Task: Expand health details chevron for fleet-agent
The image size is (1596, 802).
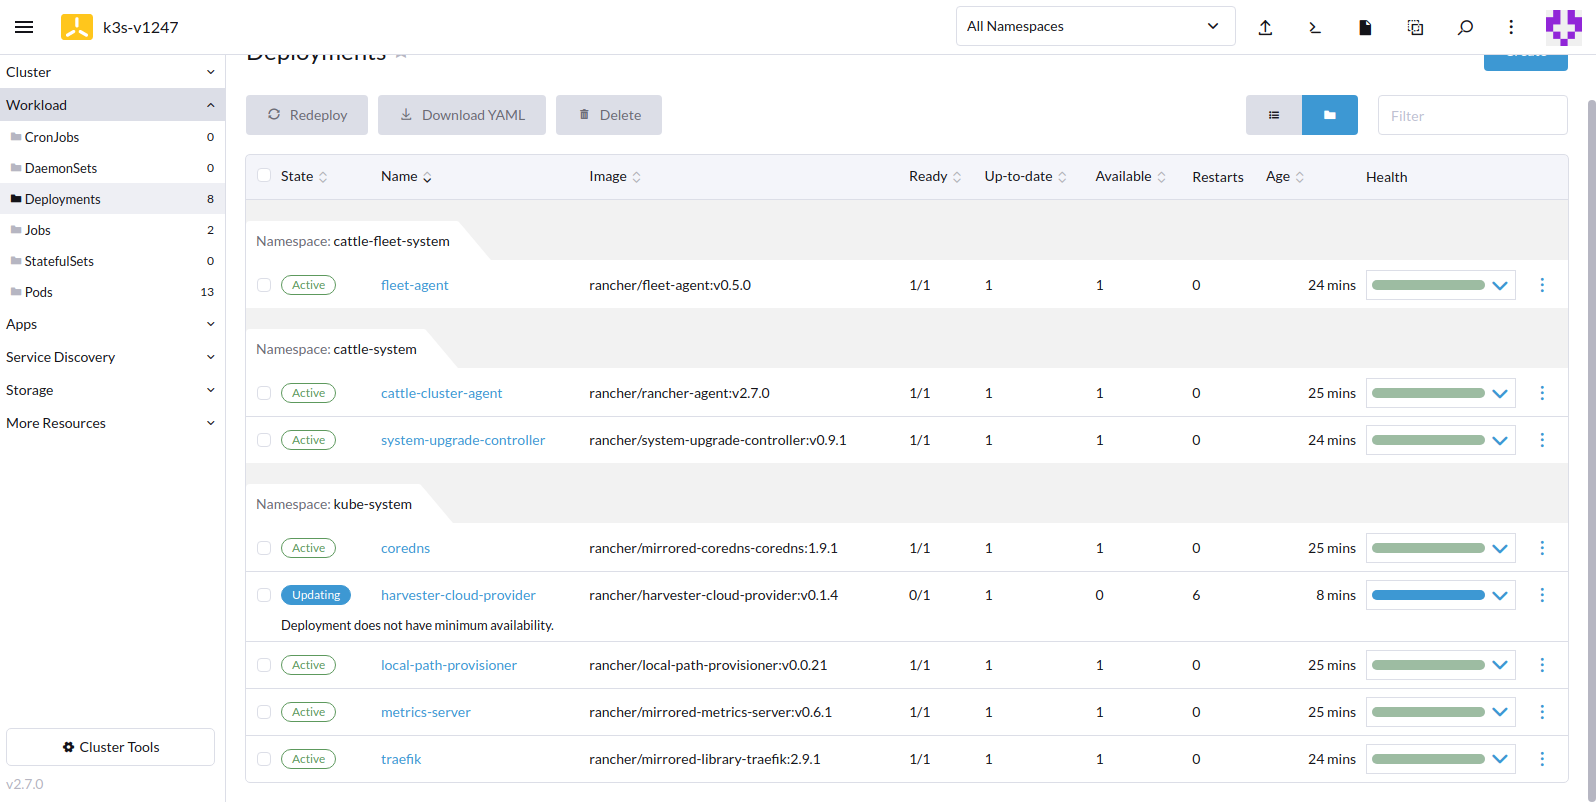Action: click(x=1499, y=285)
